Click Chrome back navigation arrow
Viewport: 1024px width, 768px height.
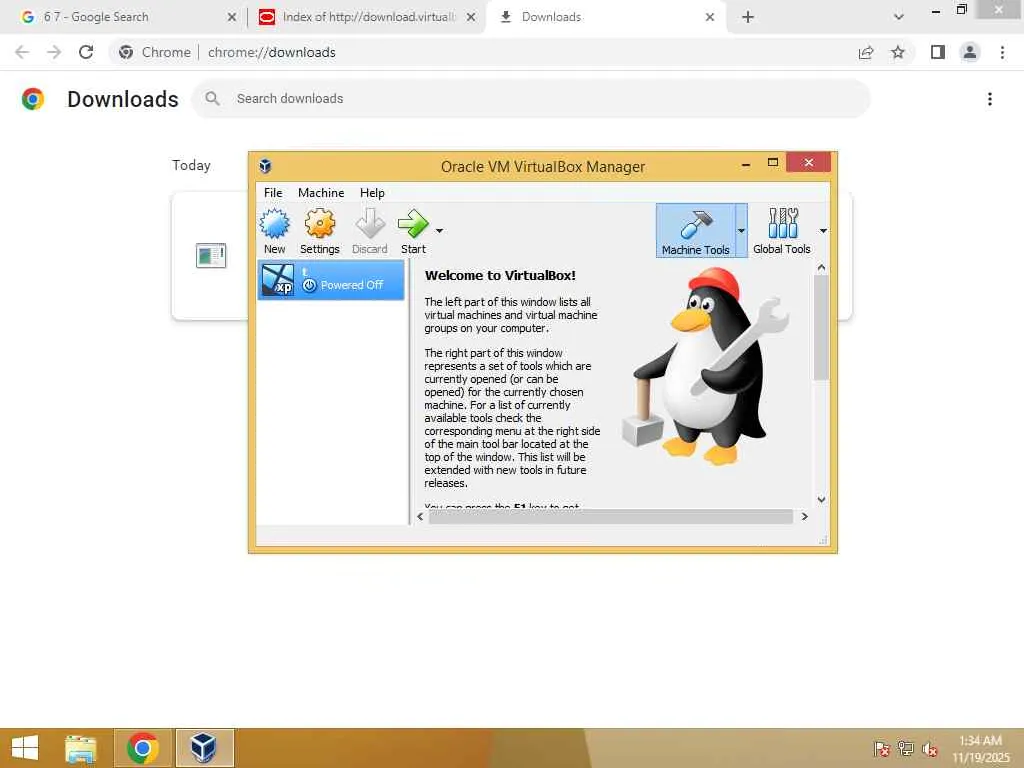coord(22,52)
